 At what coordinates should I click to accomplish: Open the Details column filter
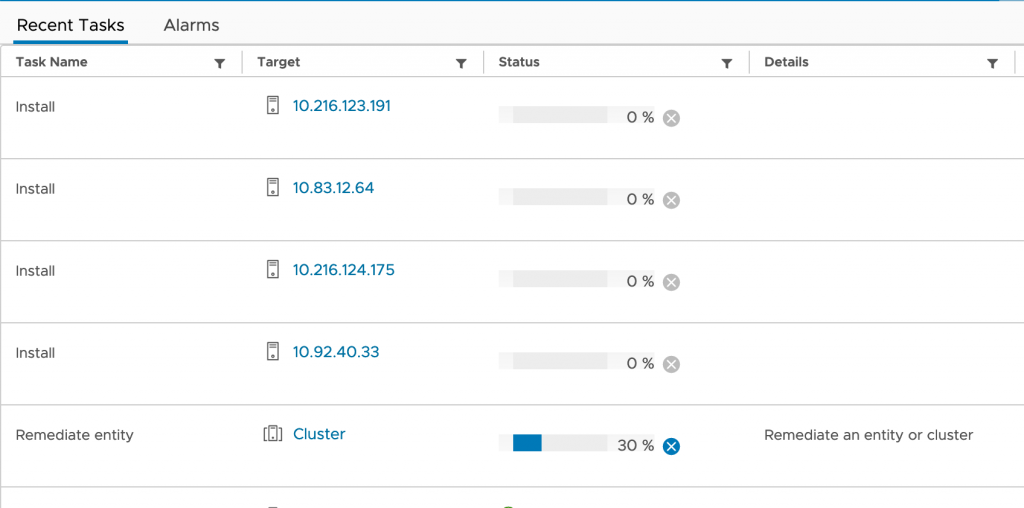(x=992, y=63)
